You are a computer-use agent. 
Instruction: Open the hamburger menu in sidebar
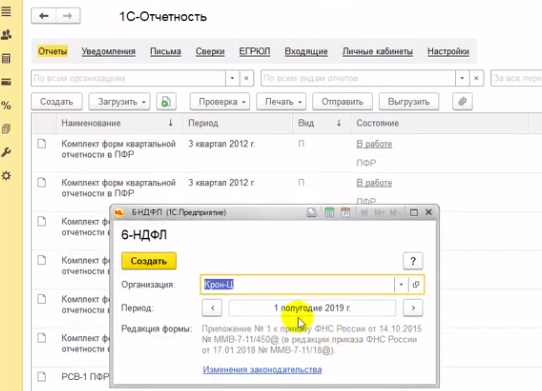coord(6,11)
